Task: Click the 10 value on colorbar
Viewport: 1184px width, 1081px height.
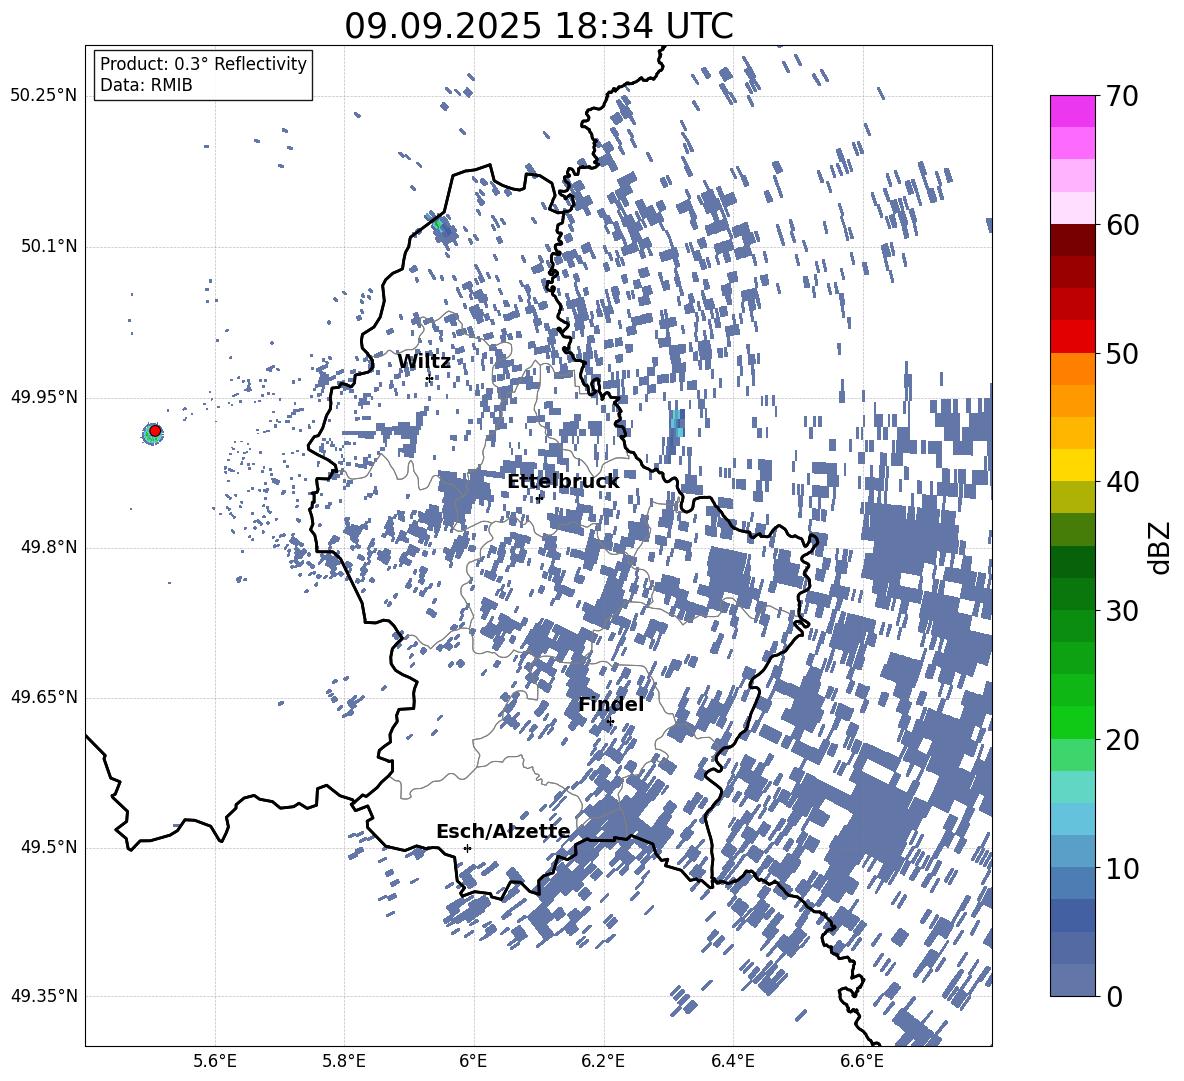Action: point(1122,869)
